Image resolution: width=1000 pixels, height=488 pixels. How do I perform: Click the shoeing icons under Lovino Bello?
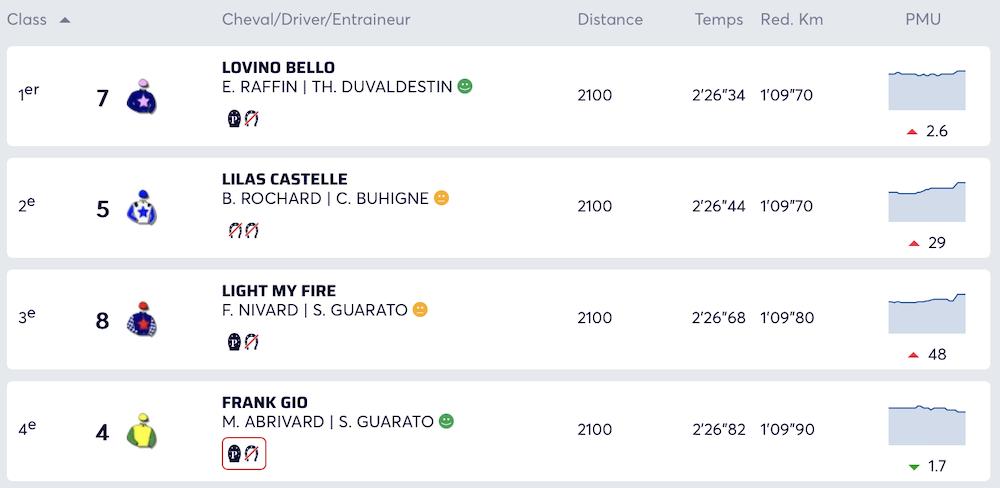pos(244,120)
